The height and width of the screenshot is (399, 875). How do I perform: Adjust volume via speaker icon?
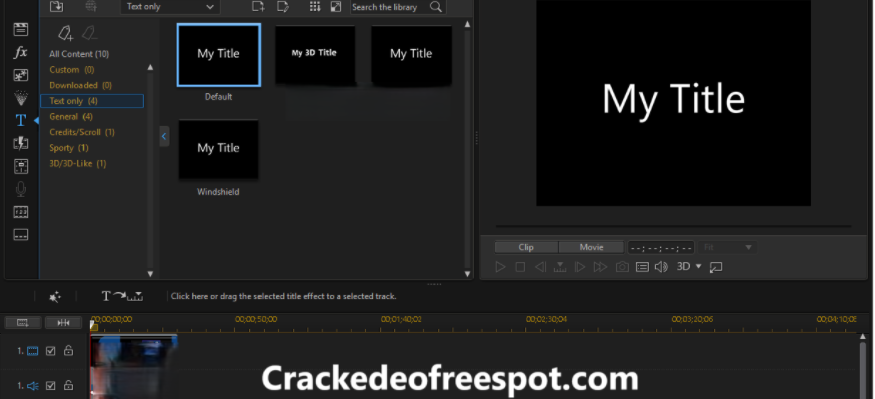661,267
